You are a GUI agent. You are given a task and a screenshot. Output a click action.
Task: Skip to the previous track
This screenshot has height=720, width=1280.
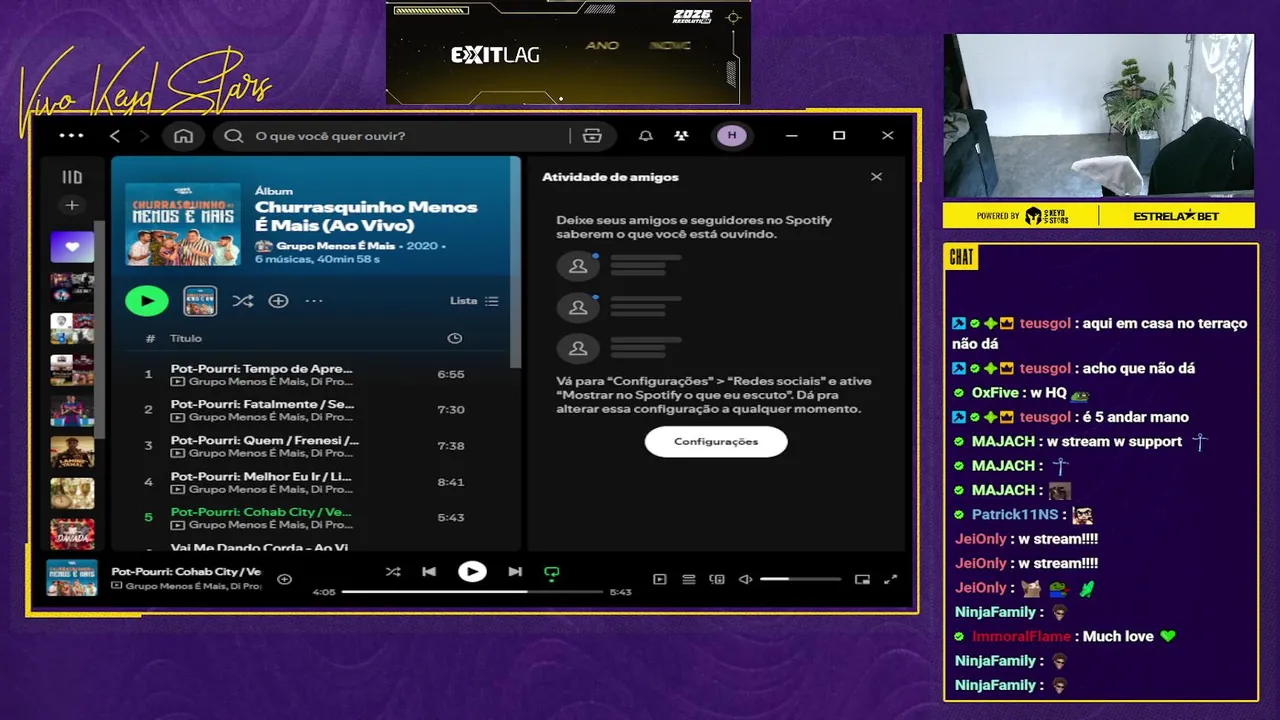pos(429,572)
